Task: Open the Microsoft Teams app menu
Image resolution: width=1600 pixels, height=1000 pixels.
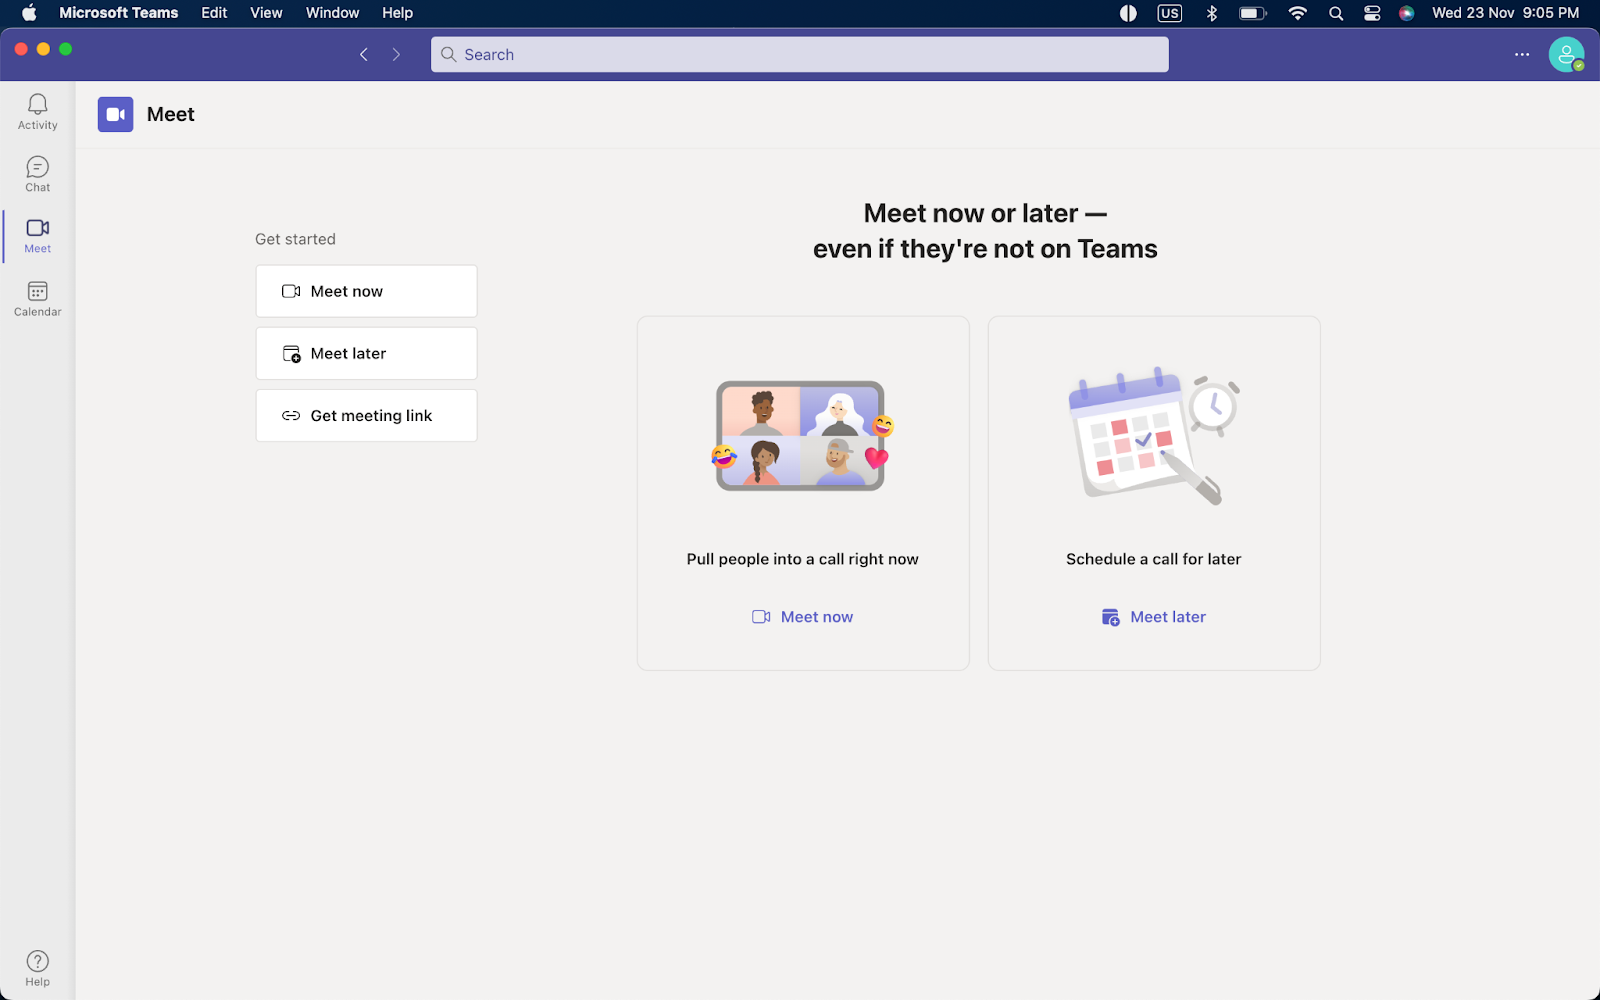Action: 119,13
